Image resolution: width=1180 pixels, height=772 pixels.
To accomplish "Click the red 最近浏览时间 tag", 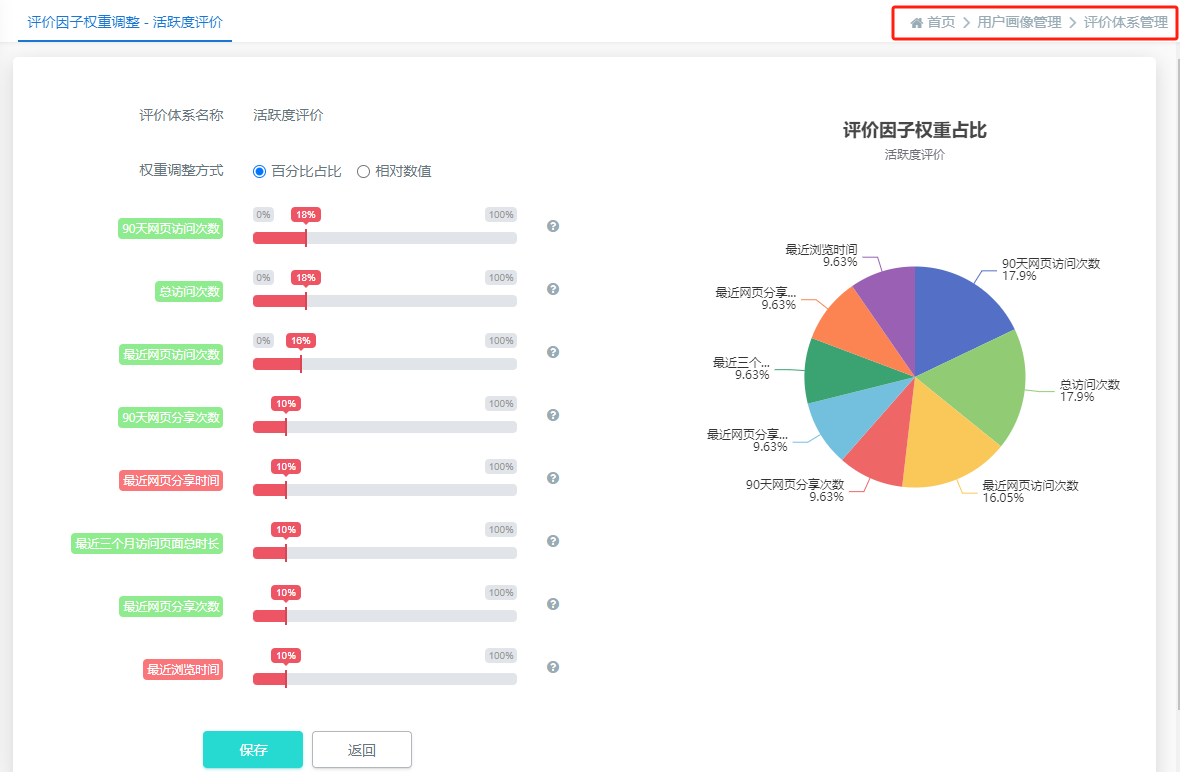I will [x=183, y=670].
